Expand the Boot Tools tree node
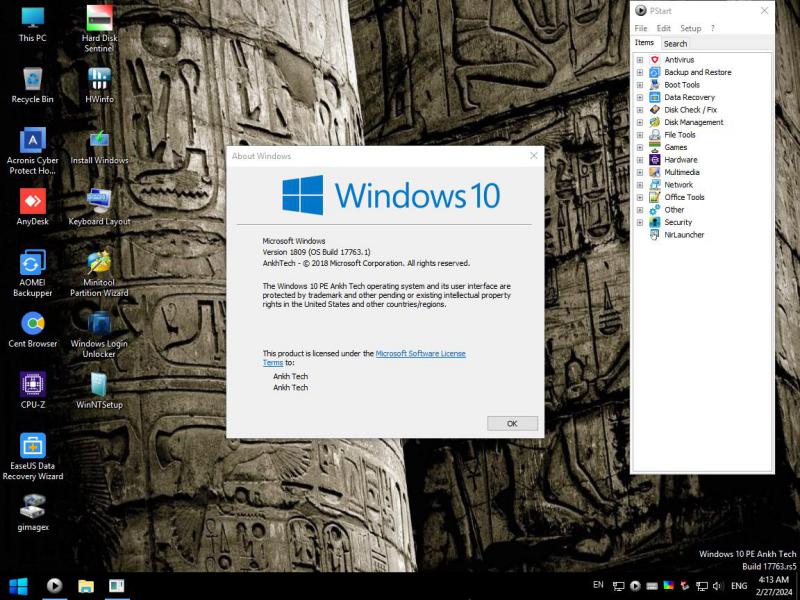The height and width of the screenshot is (600, 800). pyautogui.click(x=640, y=85)
